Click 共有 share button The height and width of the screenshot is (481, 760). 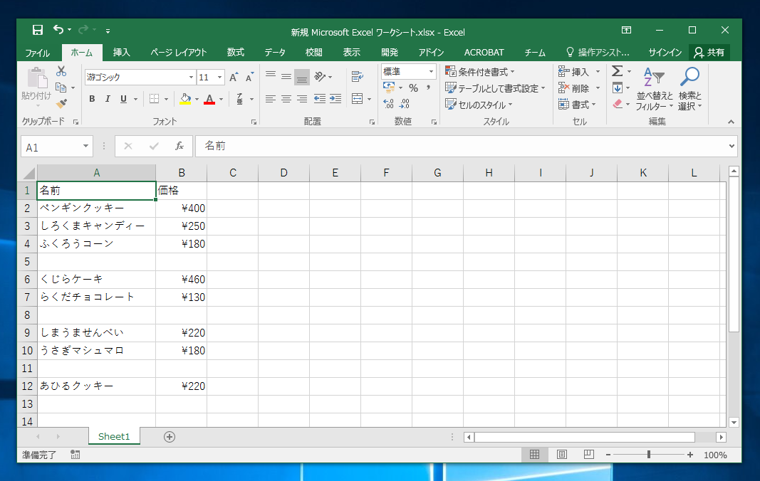pyautogui.click(x=709, y=52)
